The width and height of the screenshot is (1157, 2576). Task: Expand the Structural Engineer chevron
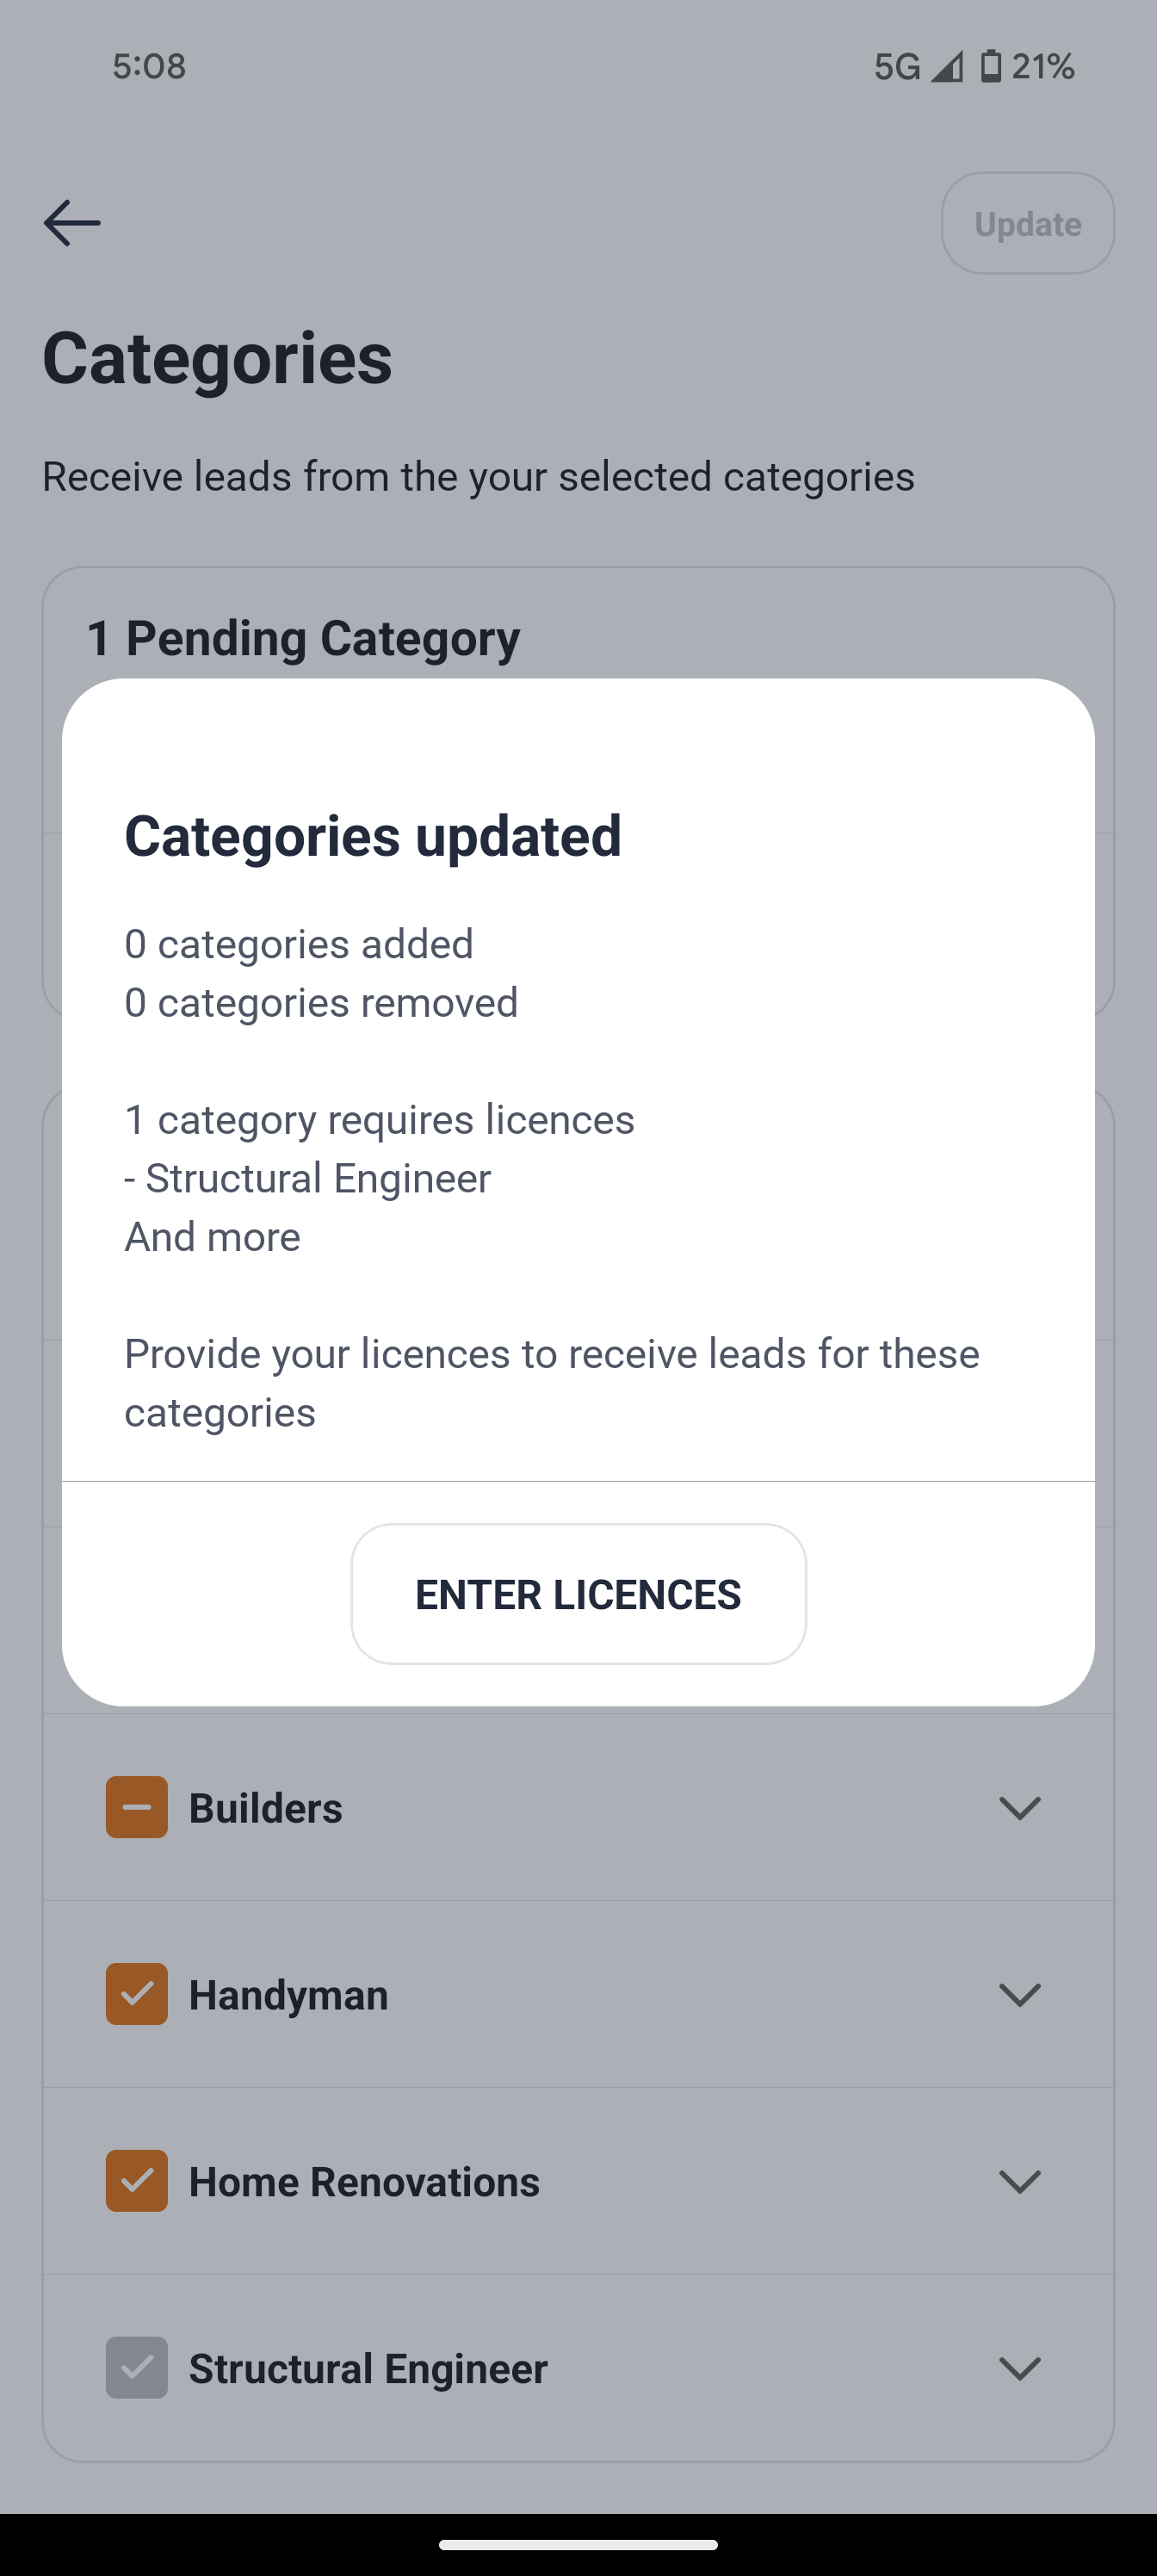pos(1020,2368)
